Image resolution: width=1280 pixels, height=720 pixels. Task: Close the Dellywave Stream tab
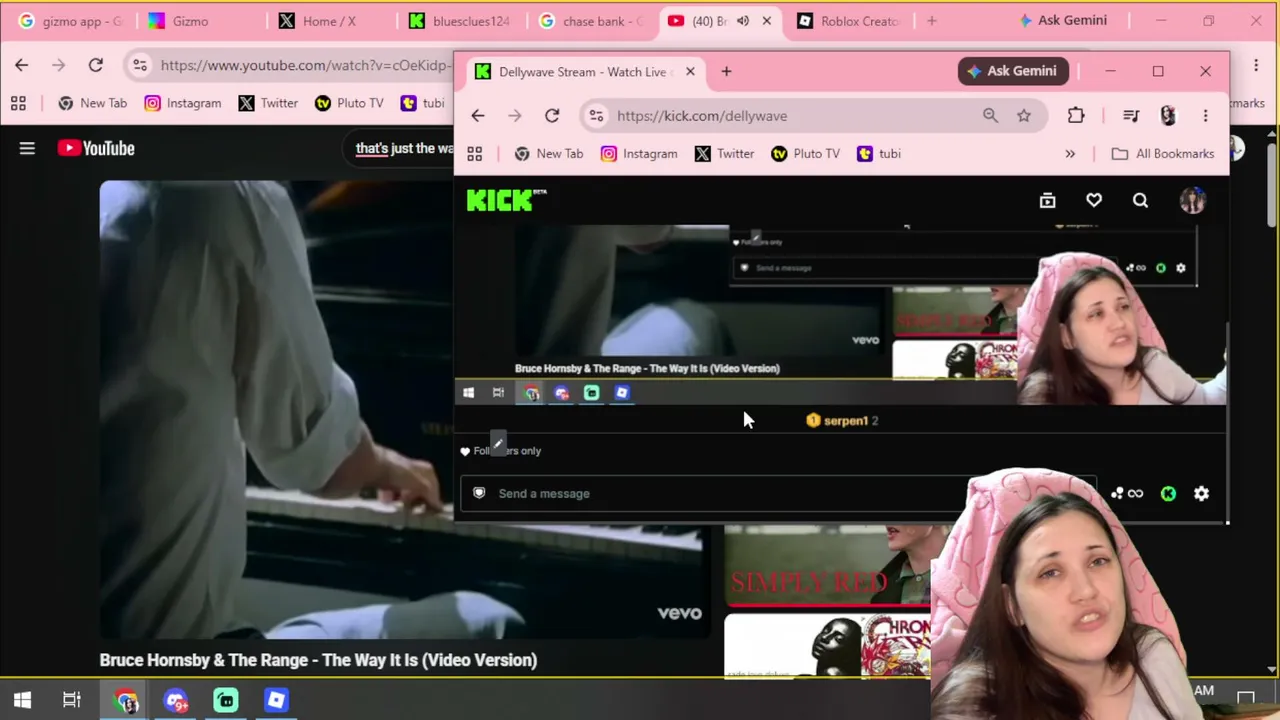(690, 72)
